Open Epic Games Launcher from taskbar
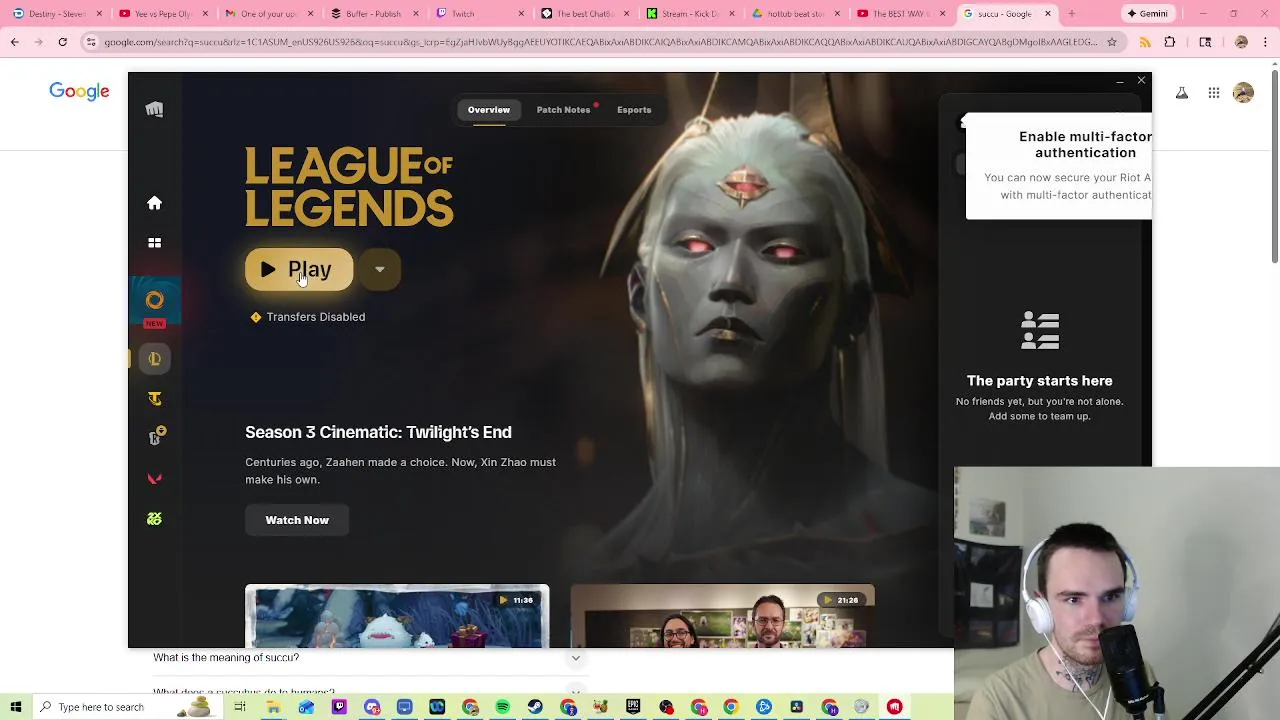 point(633,707)
